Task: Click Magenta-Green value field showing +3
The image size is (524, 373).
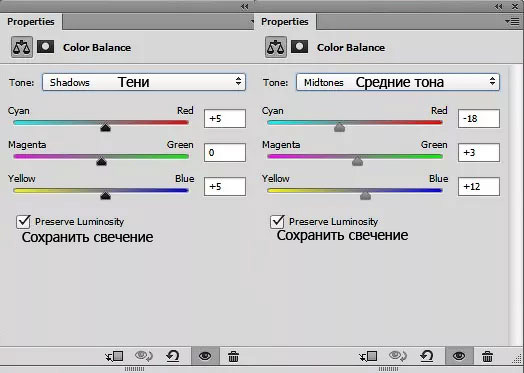Action: (x=479, y=152)
